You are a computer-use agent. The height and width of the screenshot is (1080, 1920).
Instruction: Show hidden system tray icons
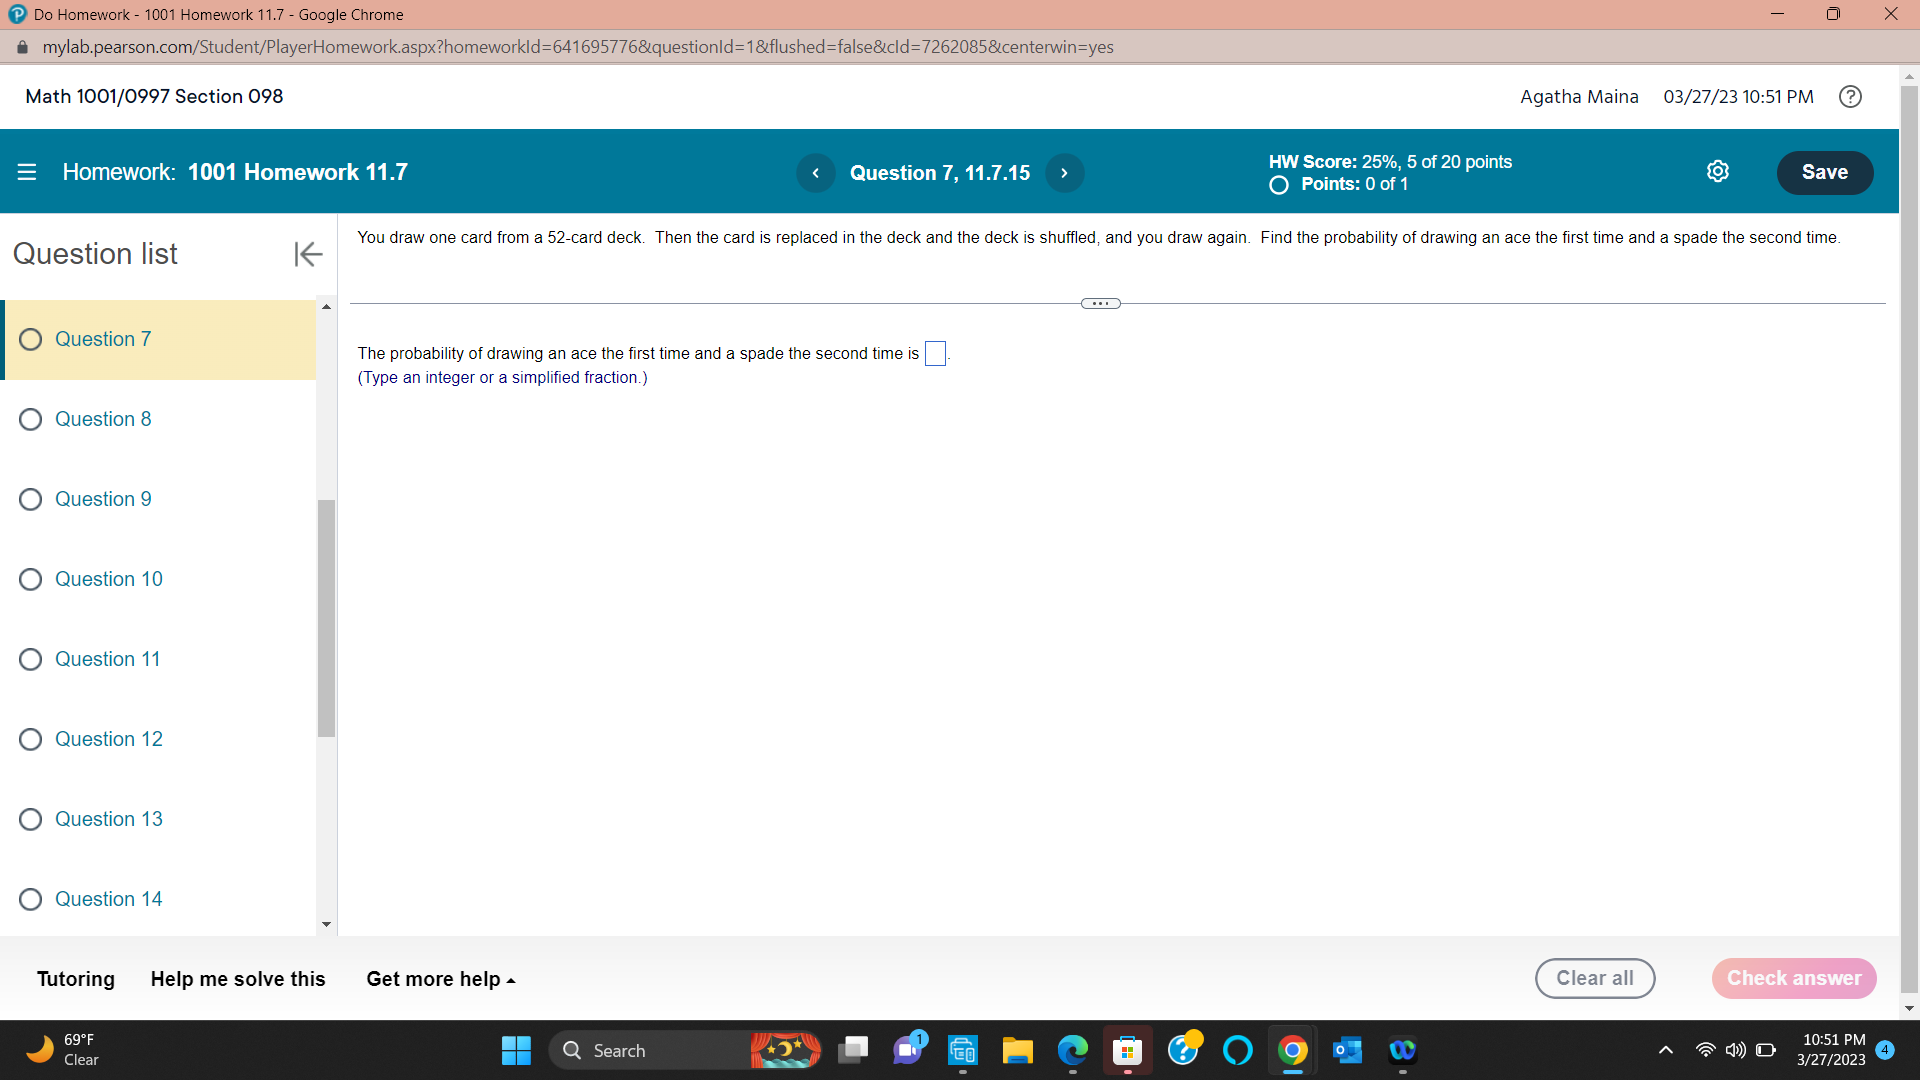tap(1665, 1050)
